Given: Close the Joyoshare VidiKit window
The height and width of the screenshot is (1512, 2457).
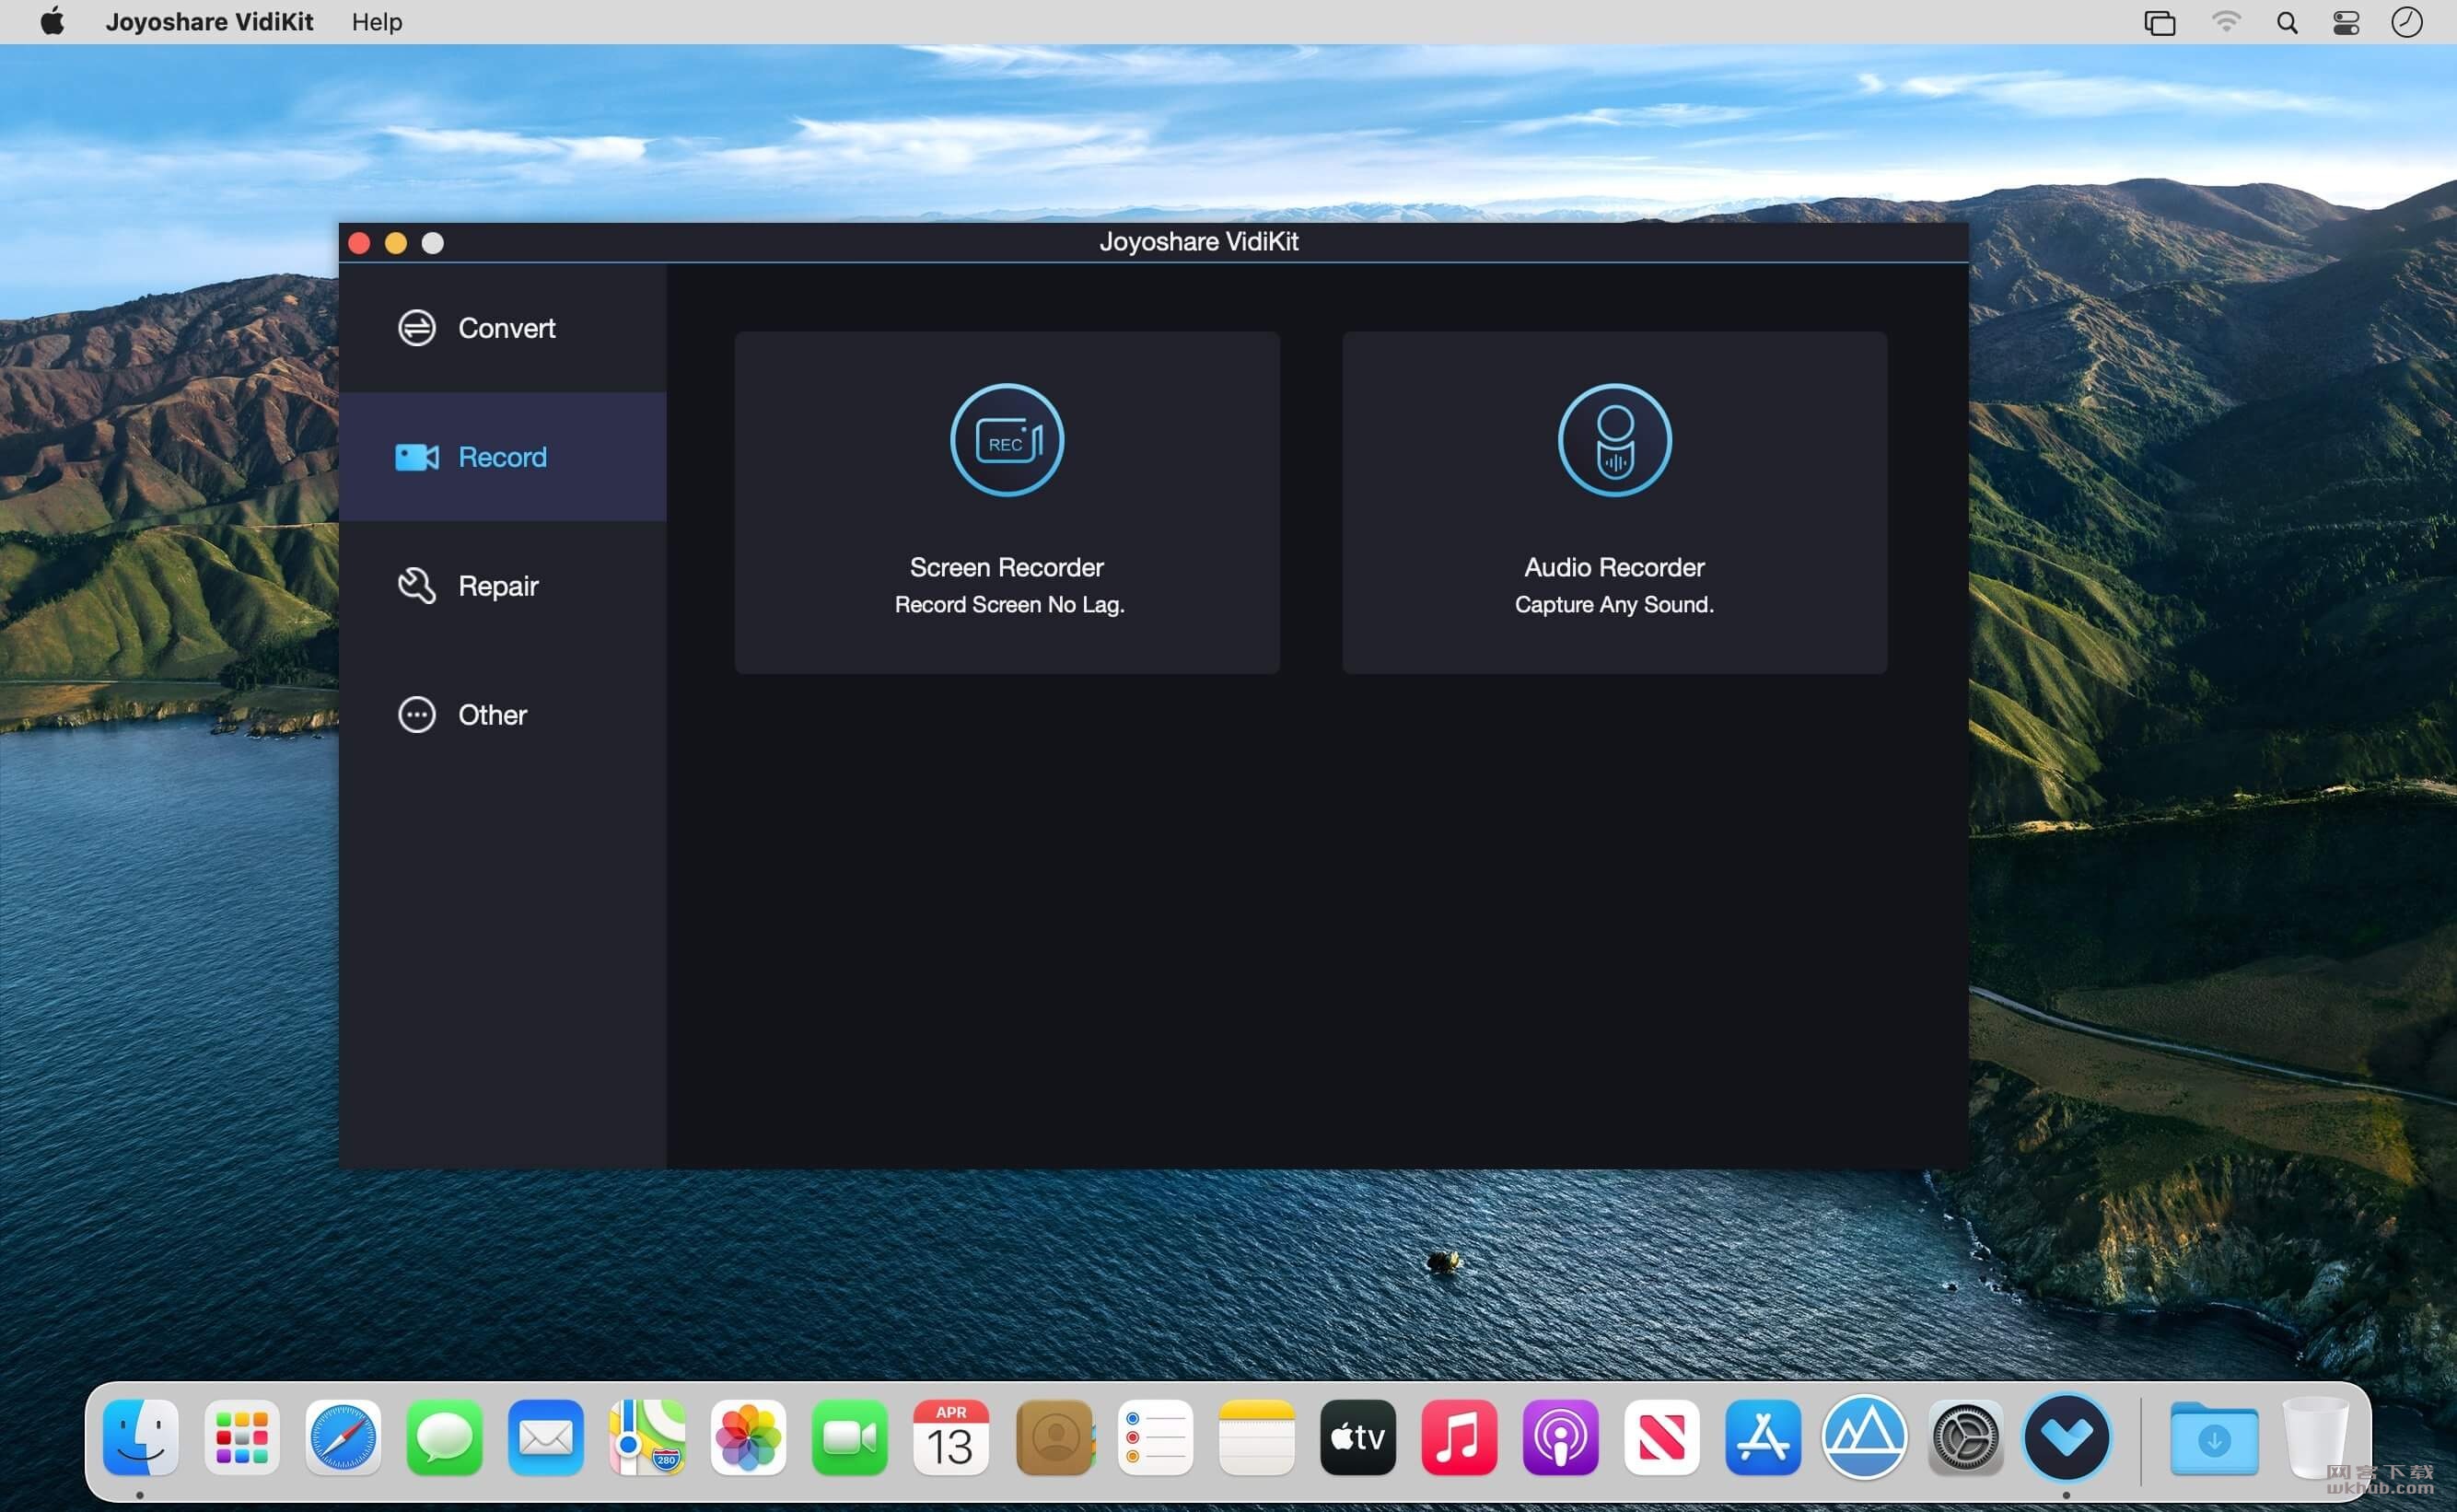Looking at the screenshot, I should point(359,243).
